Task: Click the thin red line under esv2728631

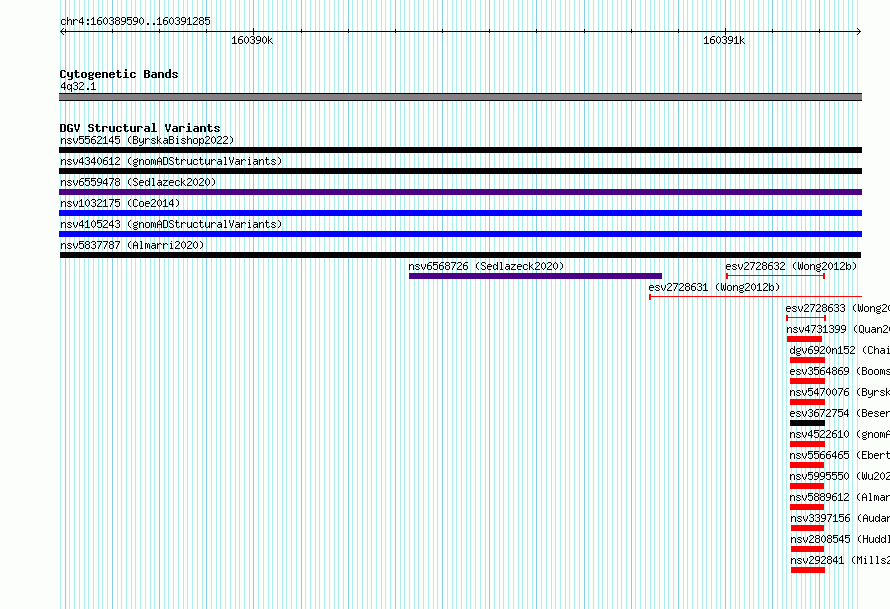Action: point(755,297)
